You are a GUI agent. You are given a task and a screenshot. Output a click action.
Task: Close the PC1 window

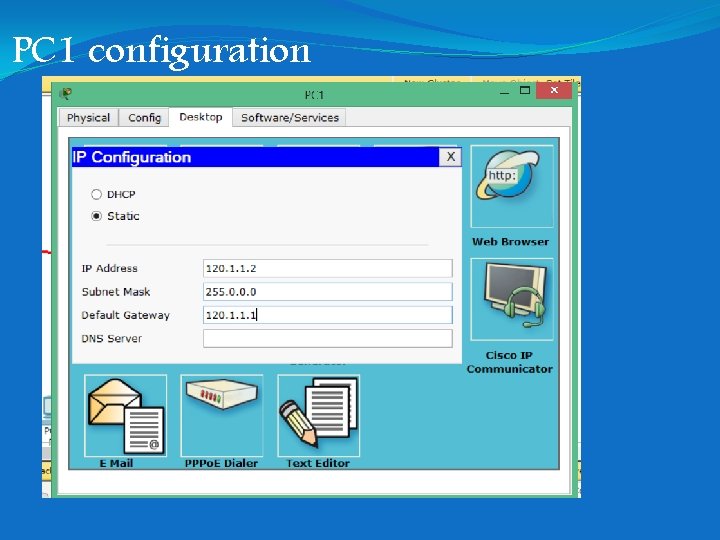click(554, 90)
